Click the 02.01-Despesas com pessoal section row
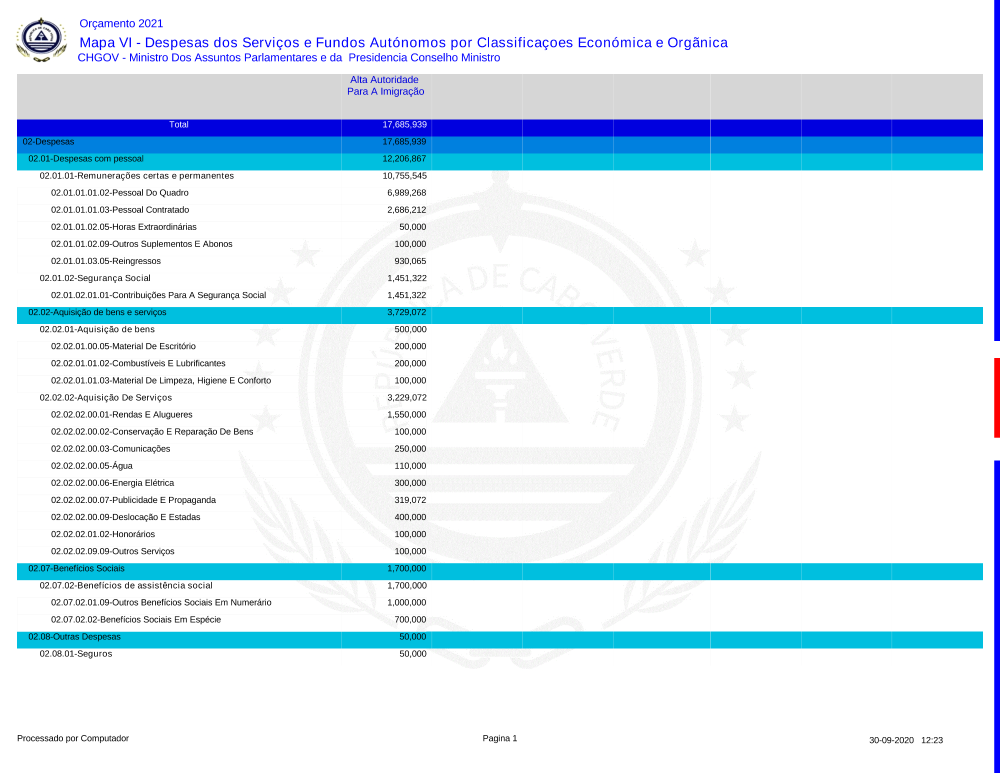Screen dimensions: 1000x773 pyautogui.click(x=86, y=159)
